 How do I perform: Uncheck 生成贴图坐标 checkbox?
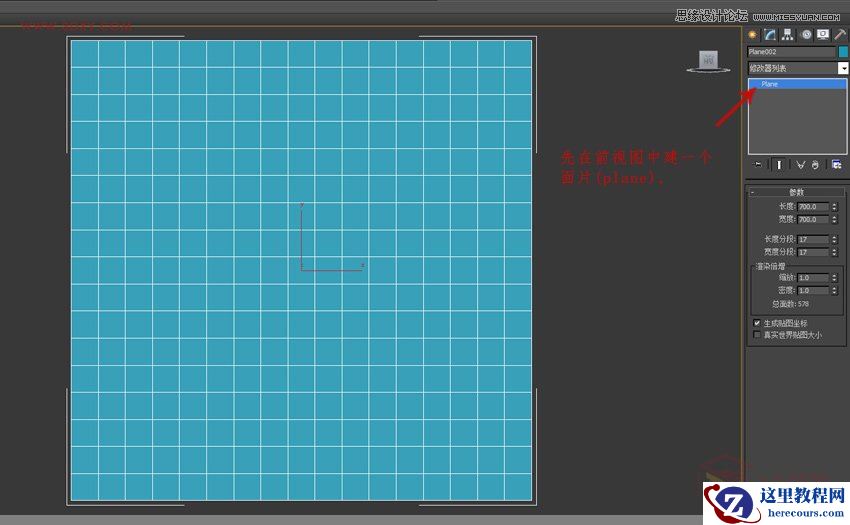pos(757,323)
